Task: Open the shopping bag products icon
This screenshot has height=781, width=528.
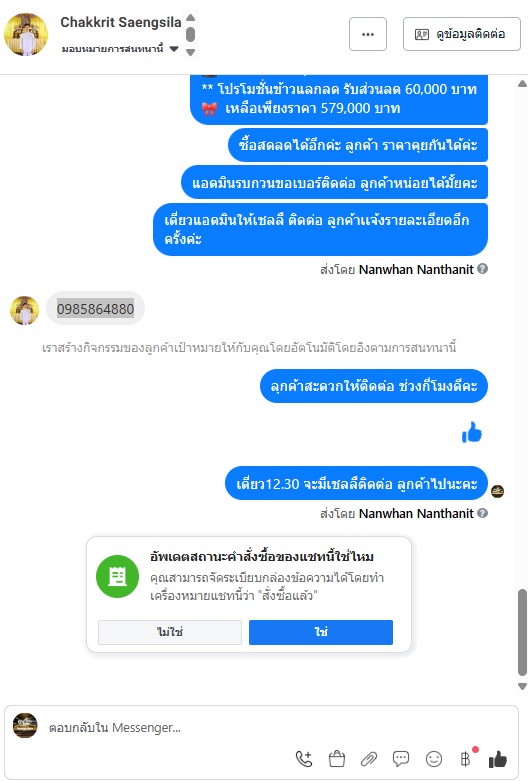Action: [x=337, y=759]
